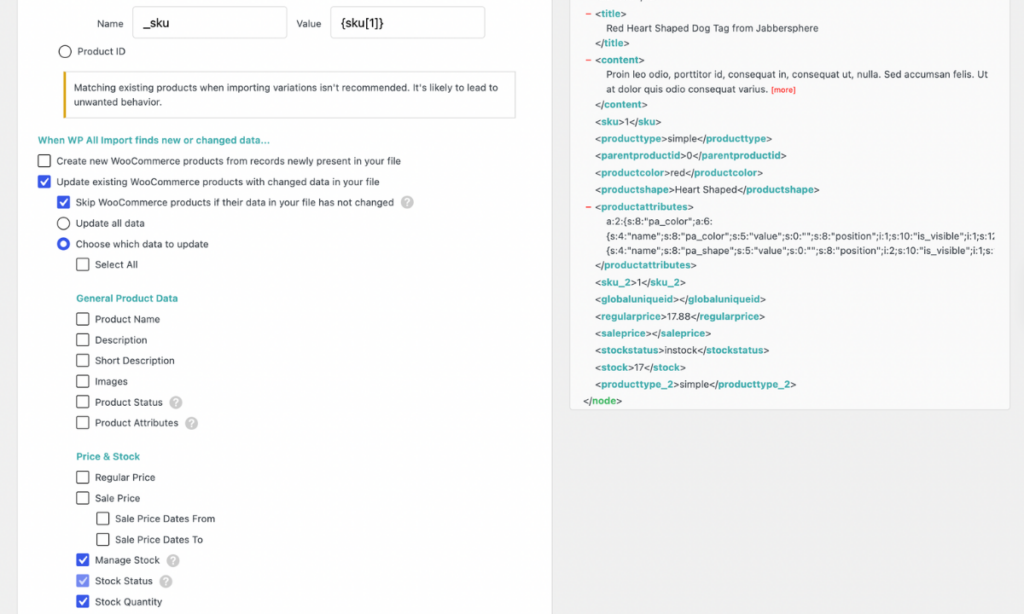The image size is (1024, 614).
Task: Collapse the title XML node
Action: point(588,14)
